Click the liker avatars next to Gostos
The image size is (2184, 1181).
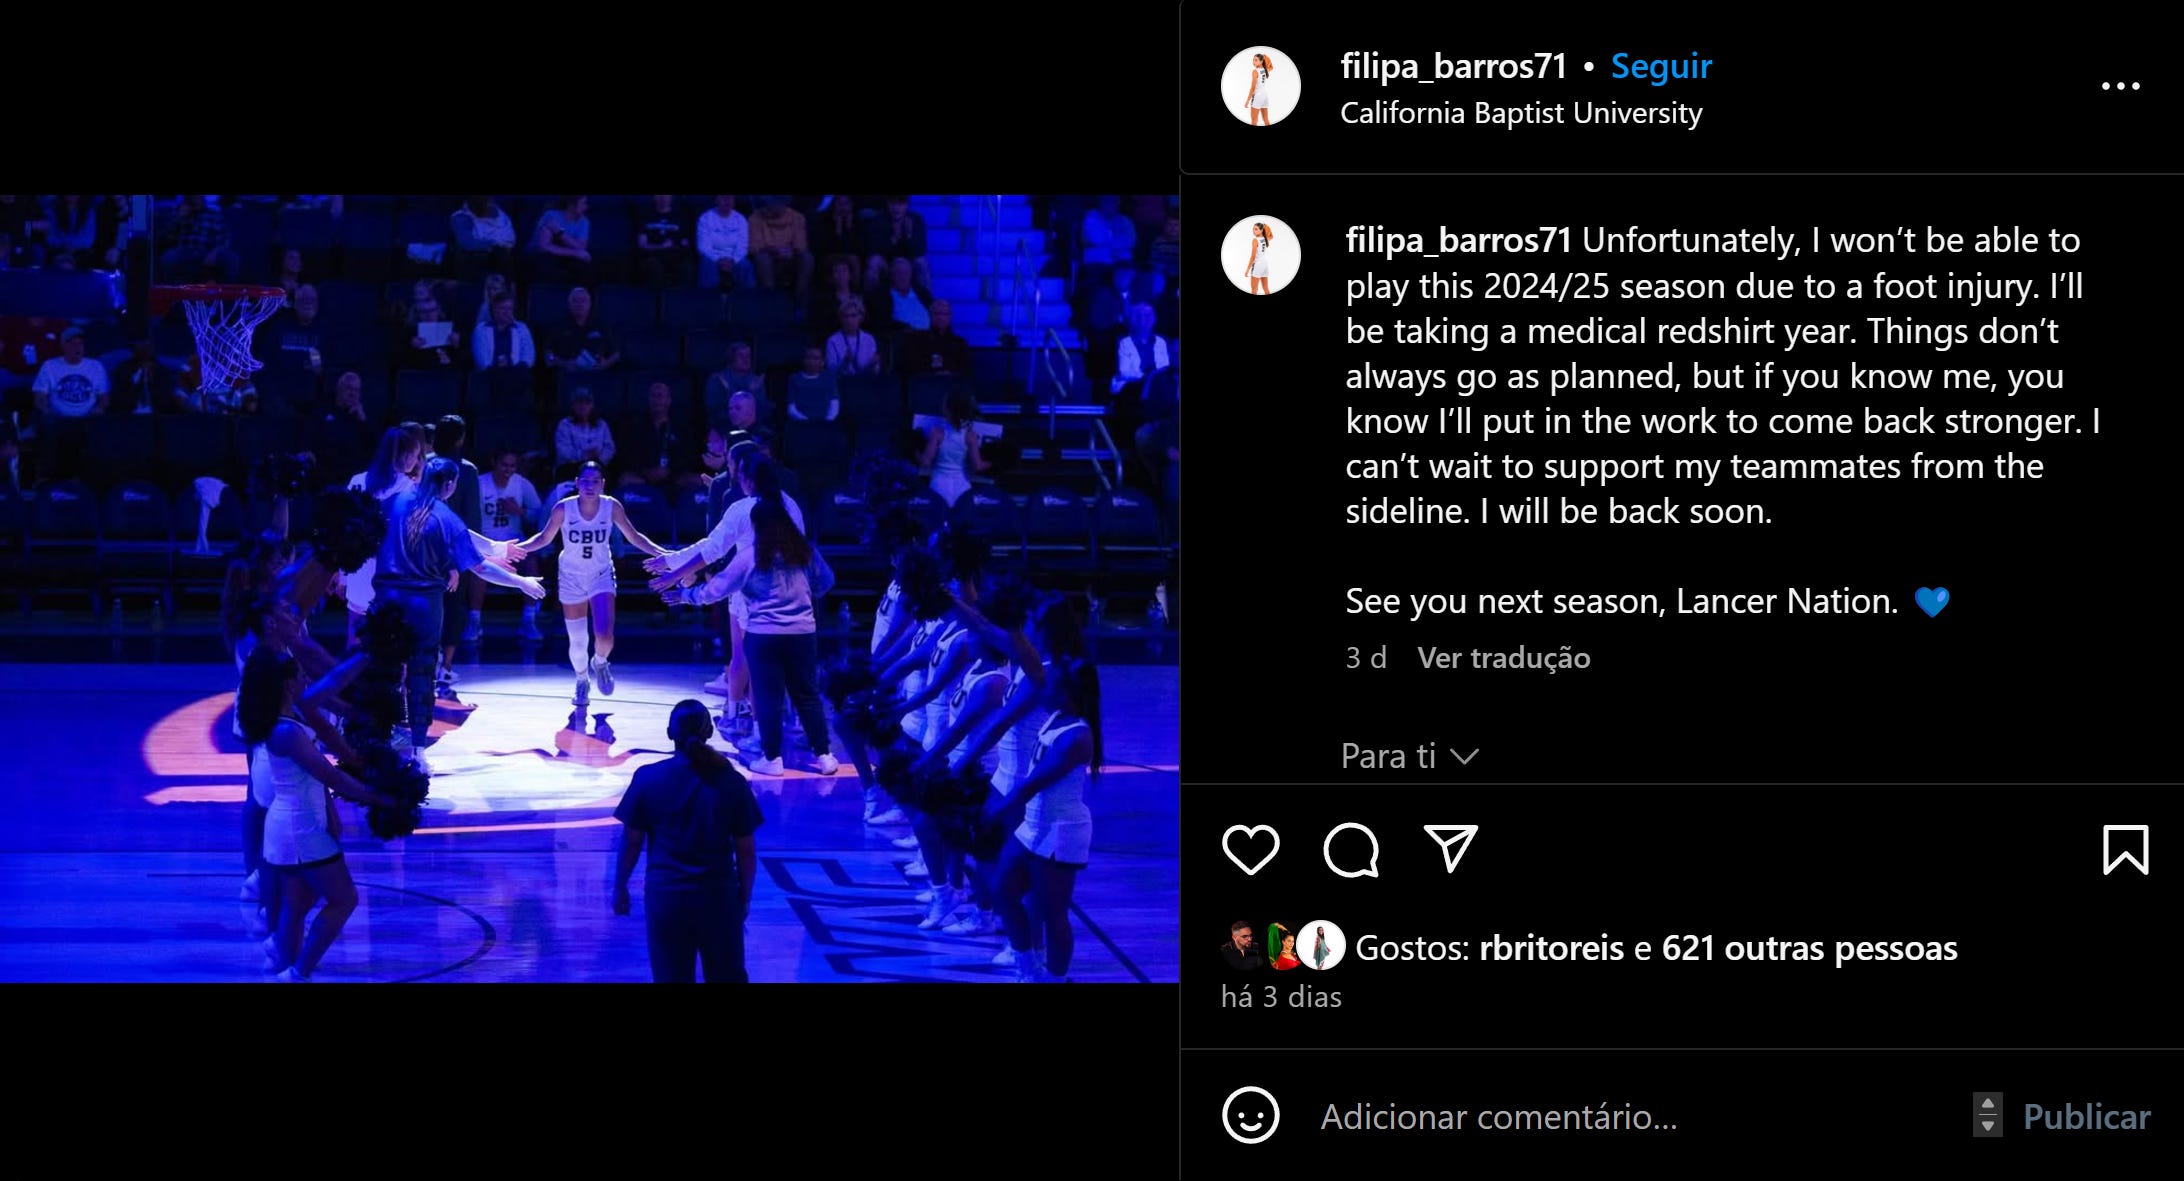coord(1283,946)
